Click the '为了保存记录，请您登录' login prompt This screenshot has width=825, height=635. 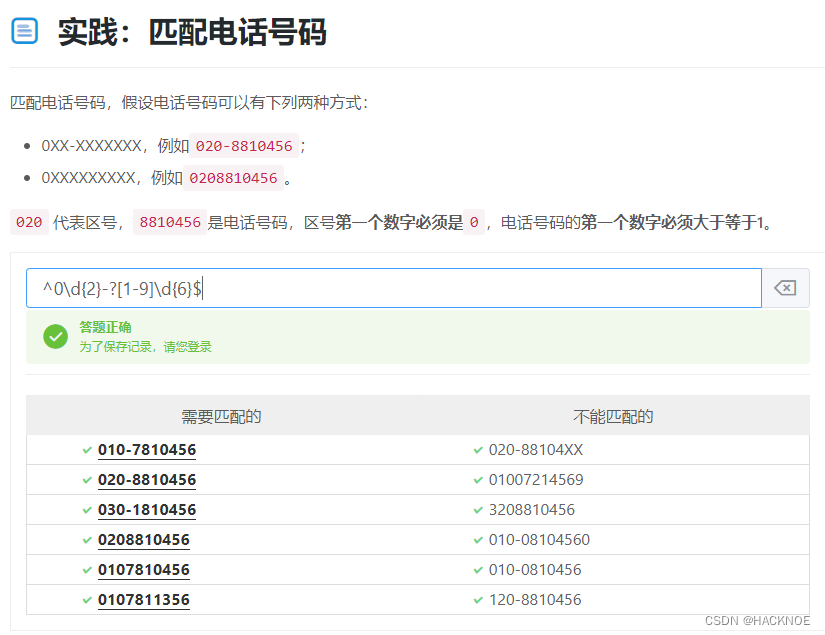(x=145, y=347)
